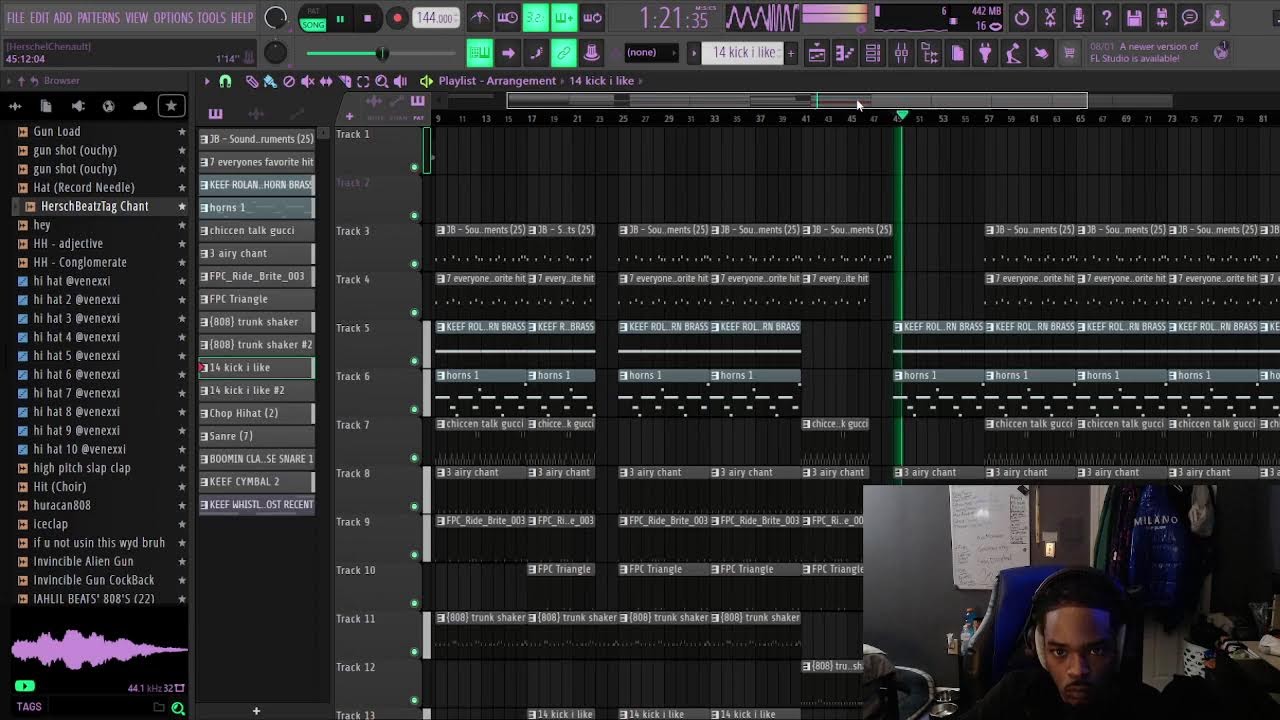Open the EDIT menu
1280x720 pixels.
(x=39, y=18)
